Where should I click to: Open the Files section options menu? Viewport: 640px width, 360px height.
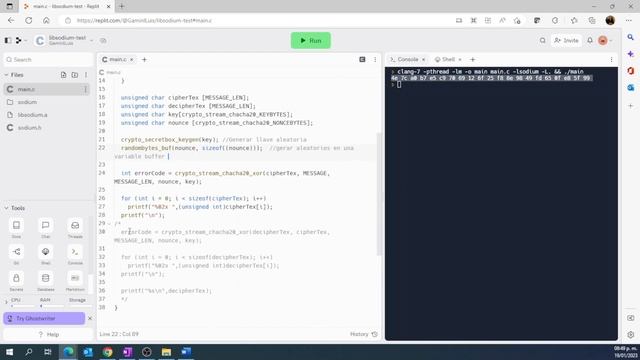pyautogui.click(x=86, y=75)
